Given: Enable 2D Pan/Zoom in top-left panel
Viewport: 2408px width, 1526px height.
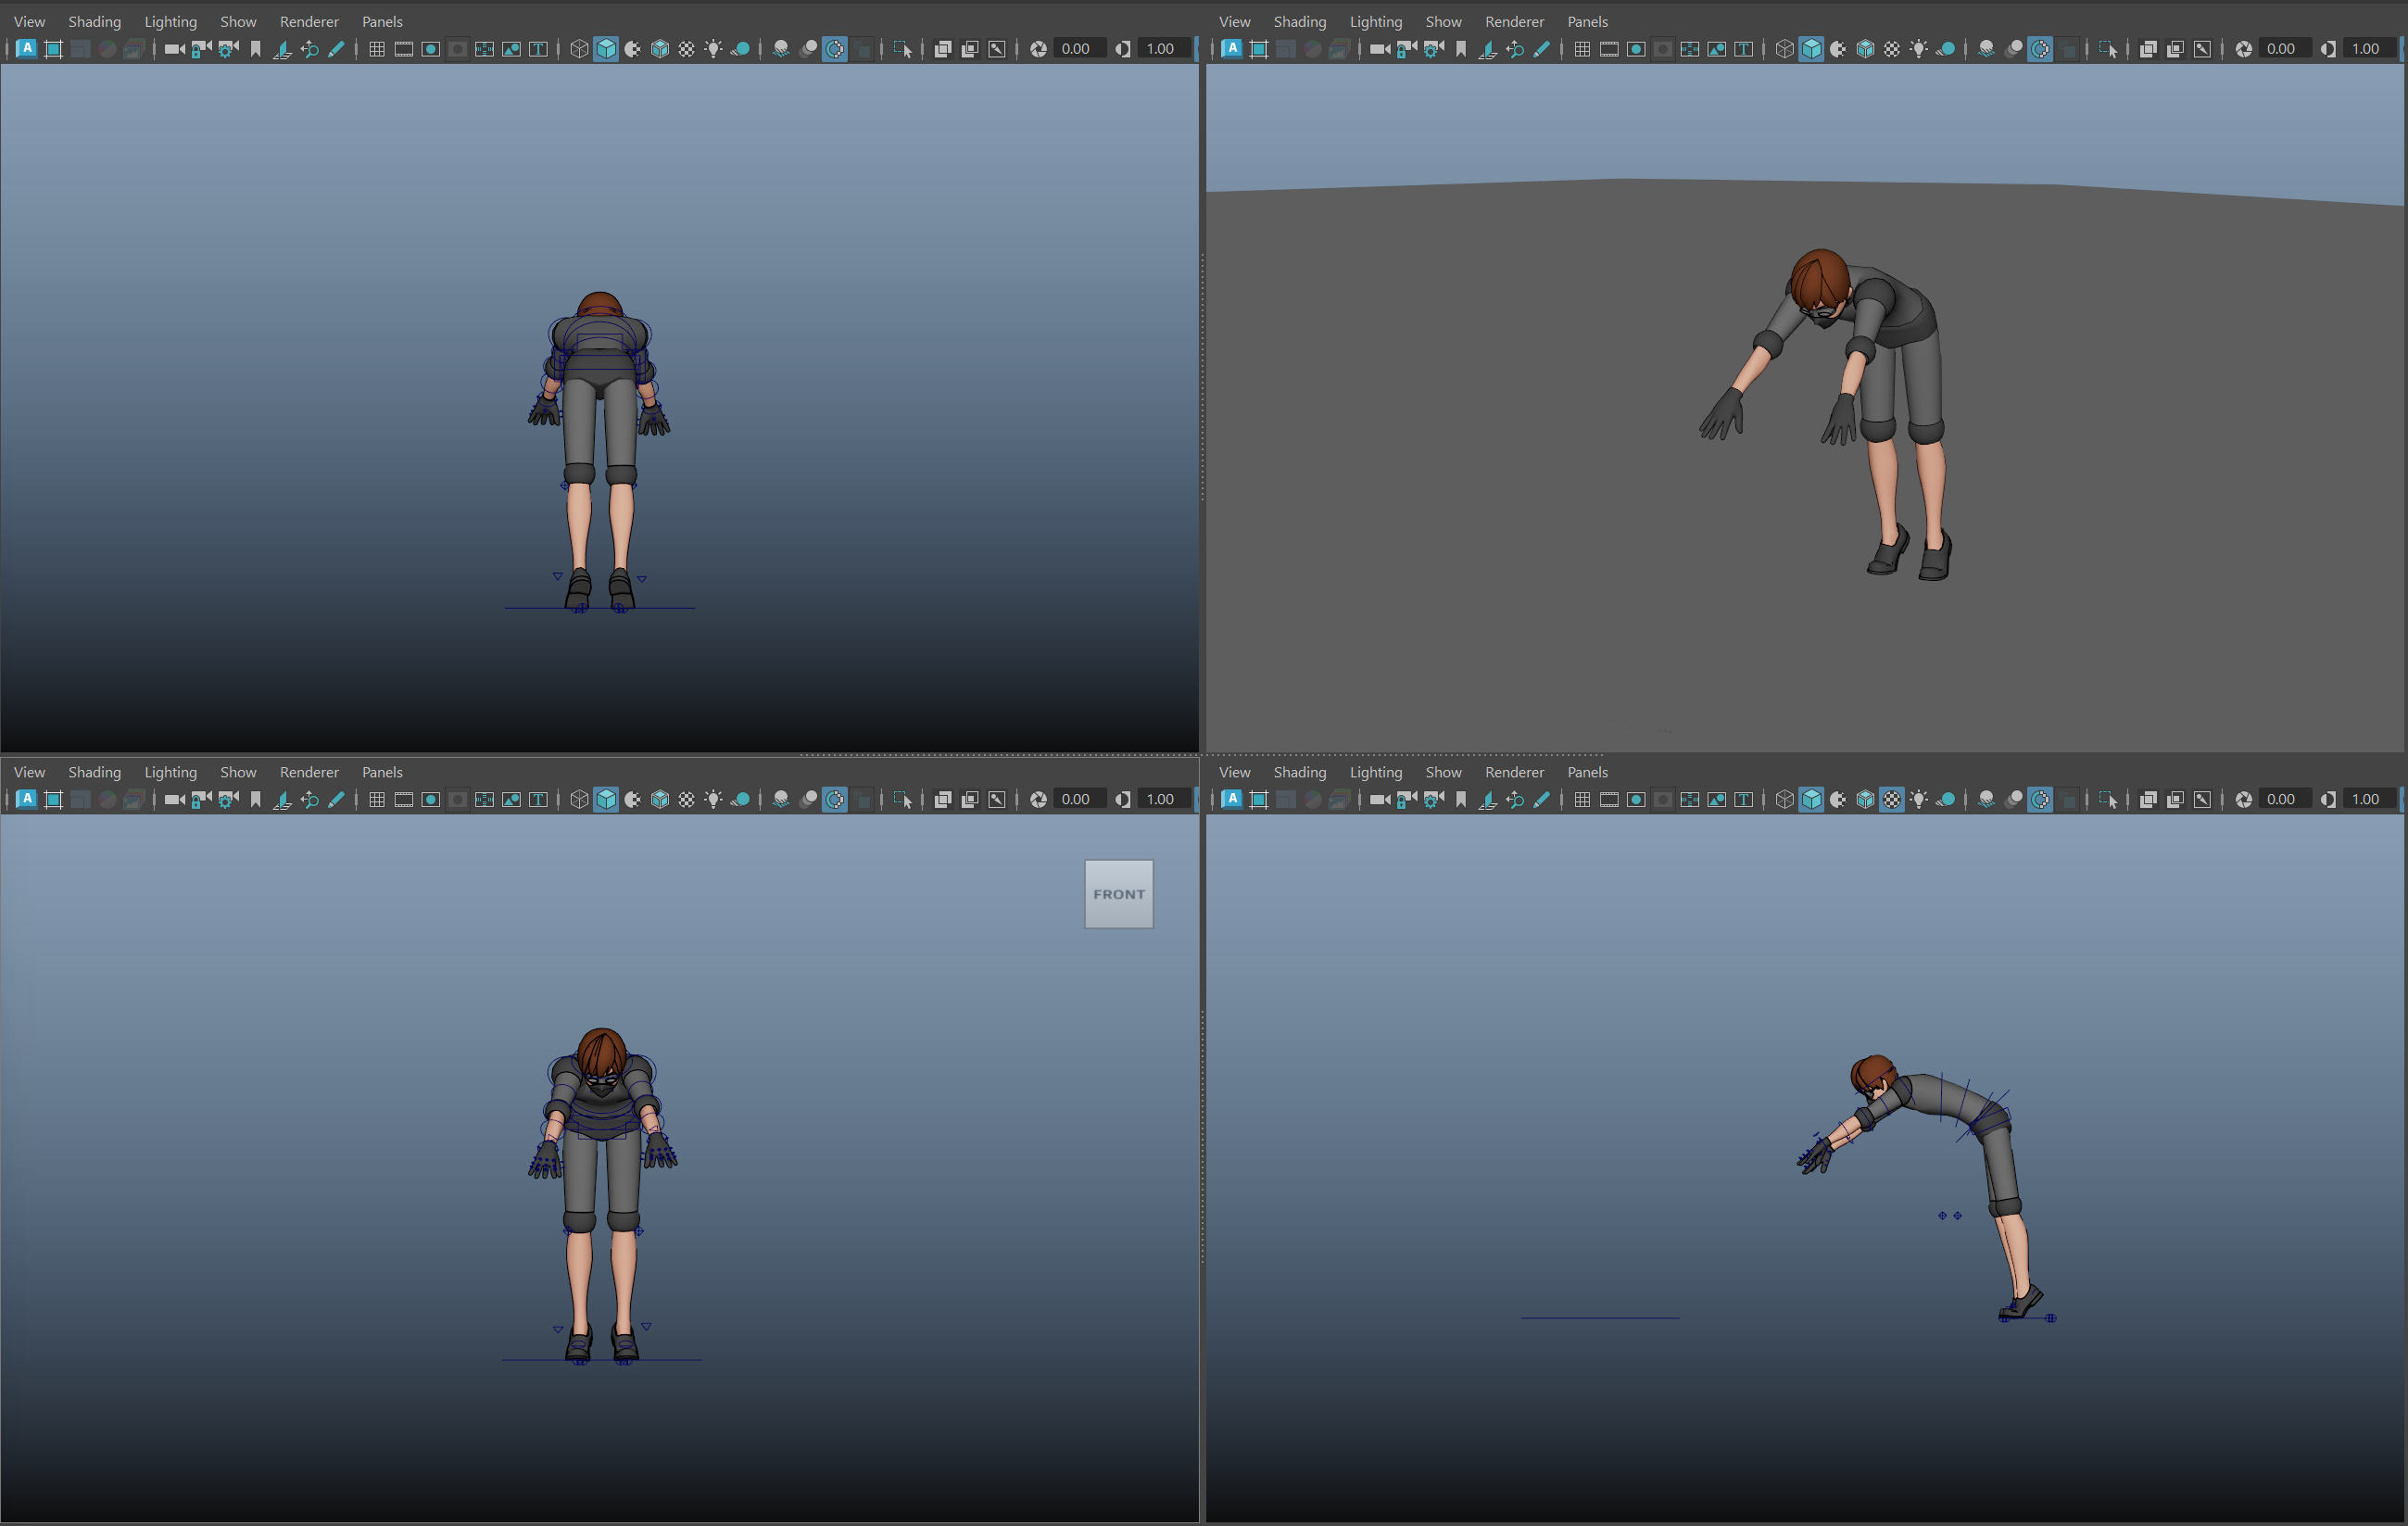Looking at the screenshot, I should pos(309,48).
